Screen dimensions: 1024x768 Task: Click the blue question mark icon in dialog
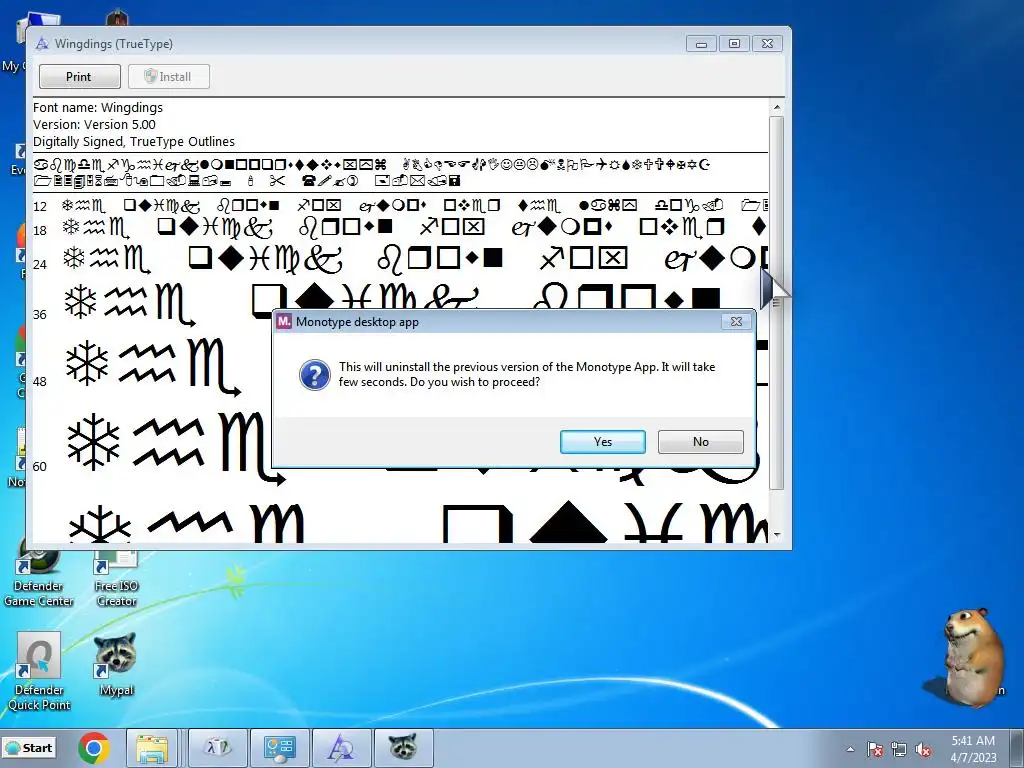pyautogui.click(x=314, y=375)
